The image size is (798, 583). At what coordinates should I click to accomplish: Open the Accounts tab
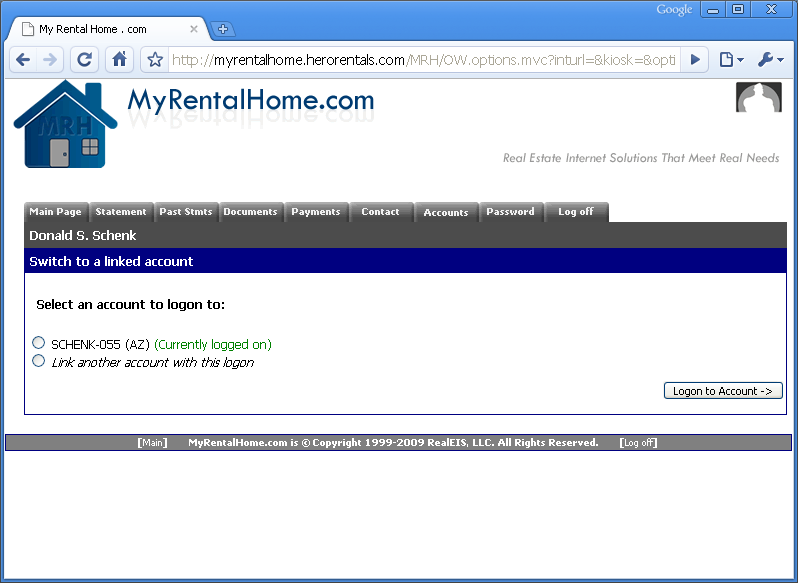pos(446,213)
